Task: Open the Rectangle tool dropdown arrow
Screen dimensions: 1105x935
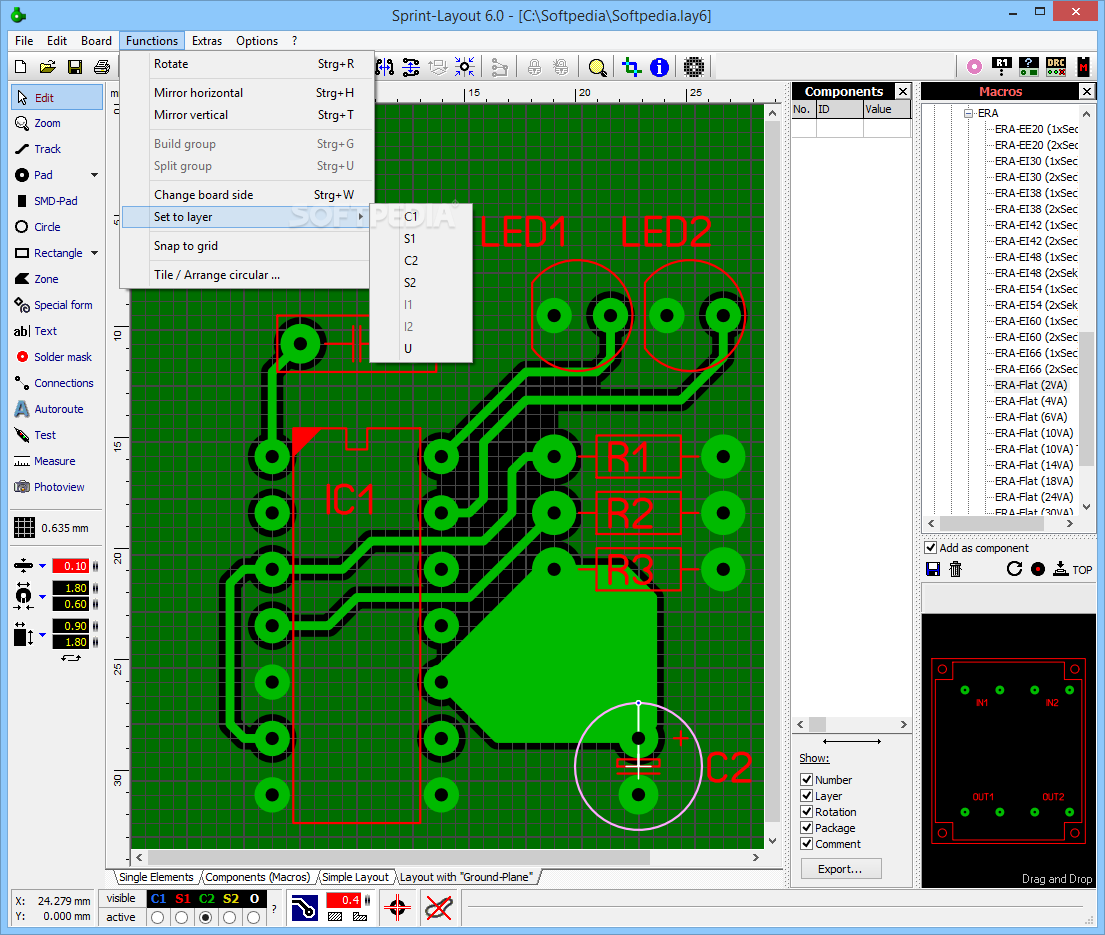Action: click(94, 254)
